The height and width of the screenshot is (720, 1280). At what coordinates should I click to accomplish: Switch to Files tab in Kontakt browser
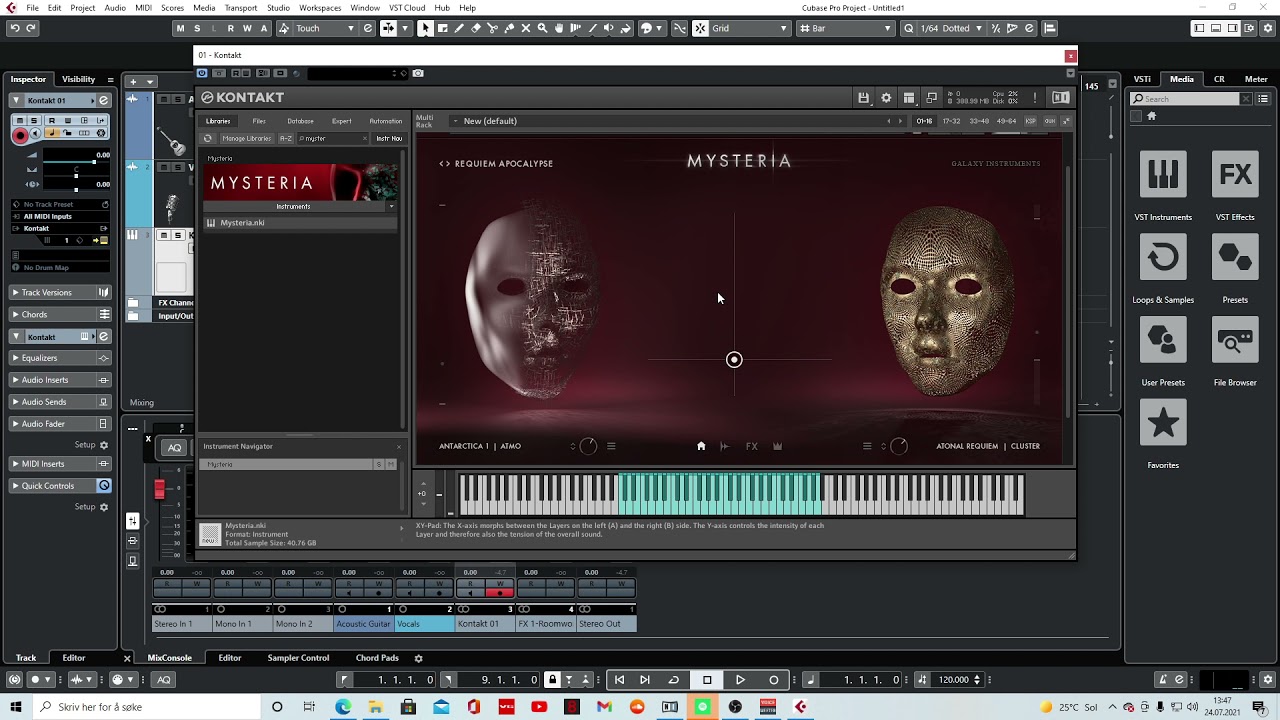259,121
